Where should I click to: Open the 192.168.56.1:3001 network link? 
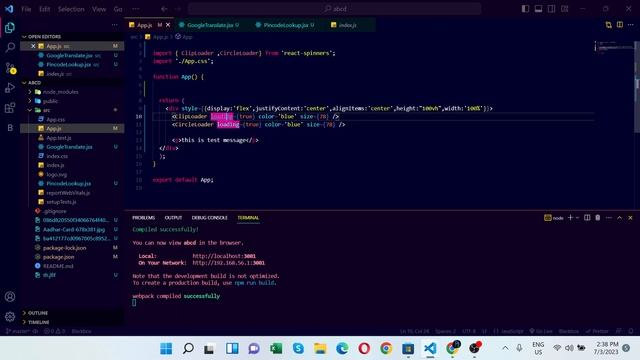coord(229,263)
